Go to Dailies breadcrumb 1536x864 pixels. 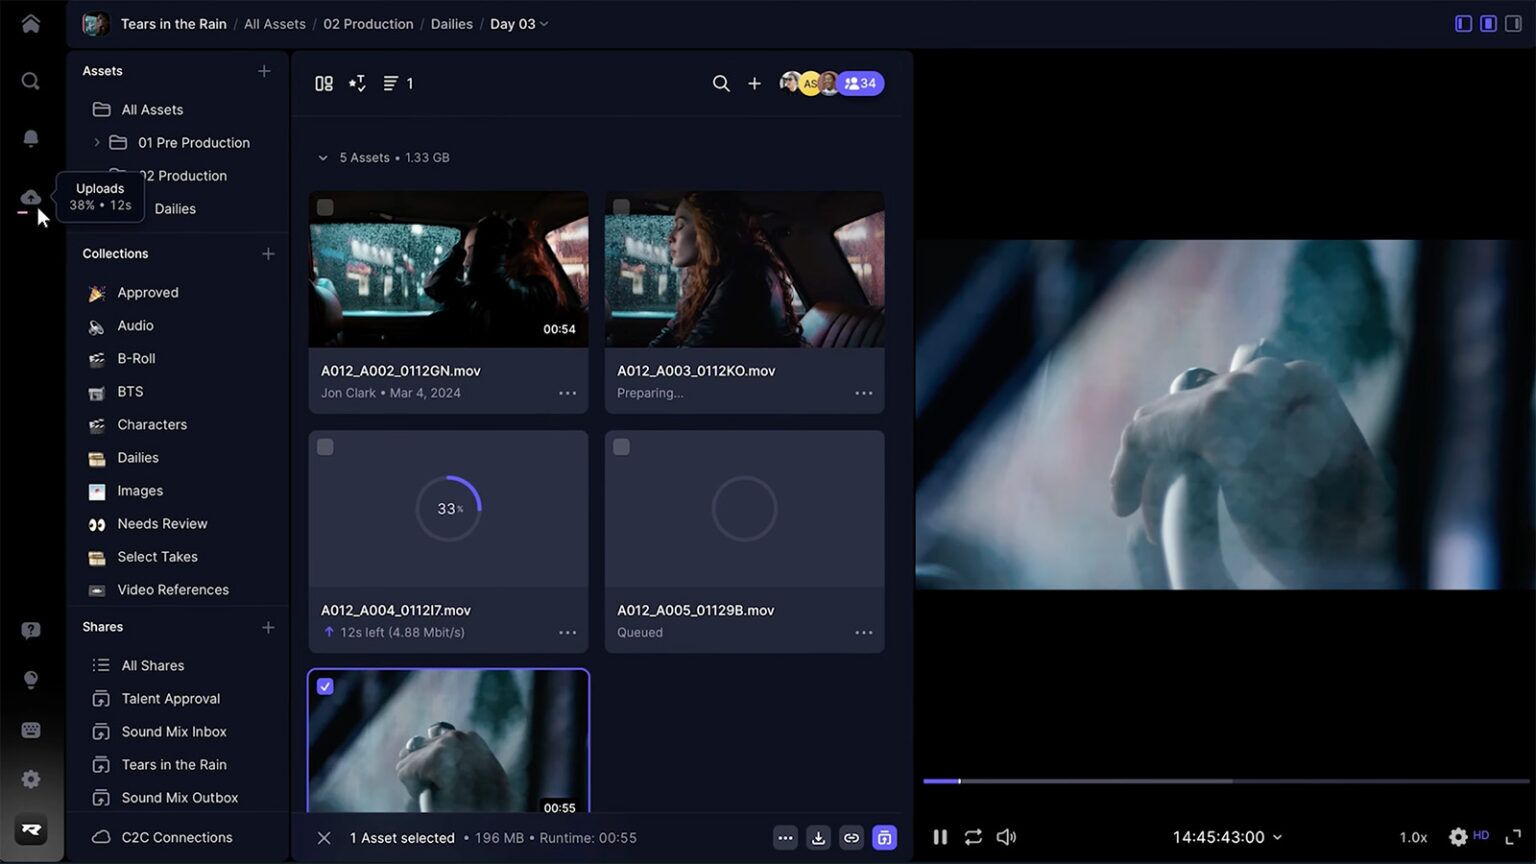pos(452,24)
